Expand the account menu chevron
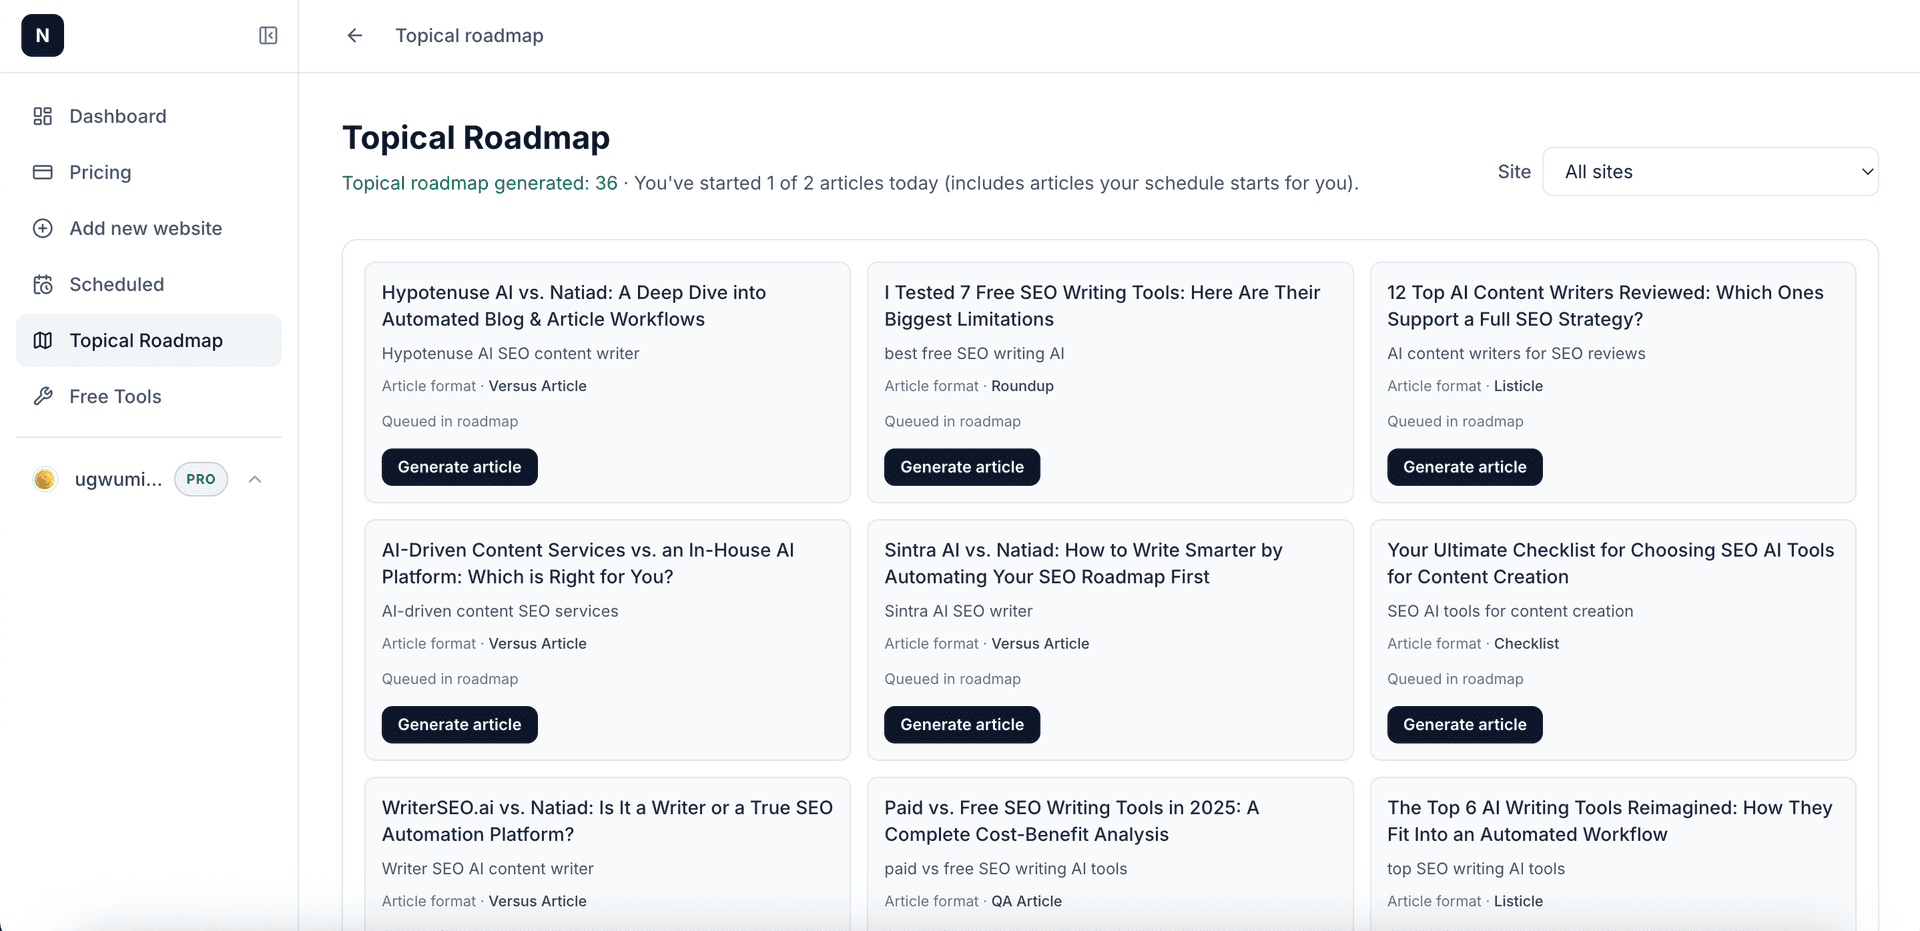 pos(255,479)
